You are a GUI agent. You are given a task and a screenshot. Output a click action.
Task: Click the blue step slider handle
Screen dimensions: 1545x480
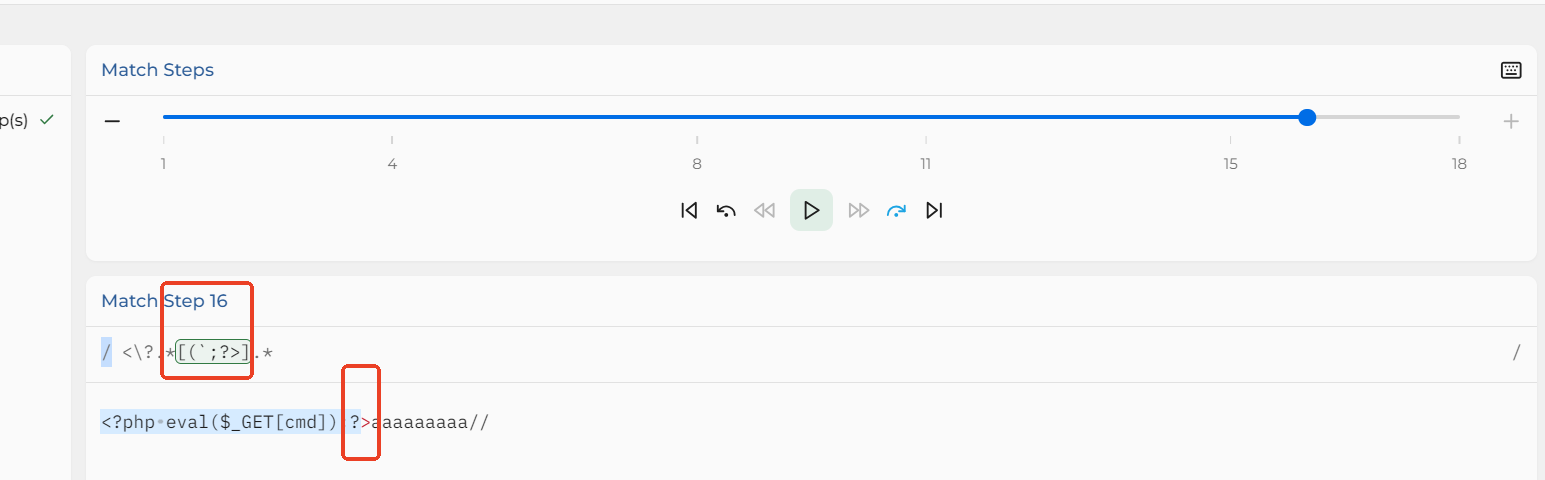click(x=1307, y=117)
